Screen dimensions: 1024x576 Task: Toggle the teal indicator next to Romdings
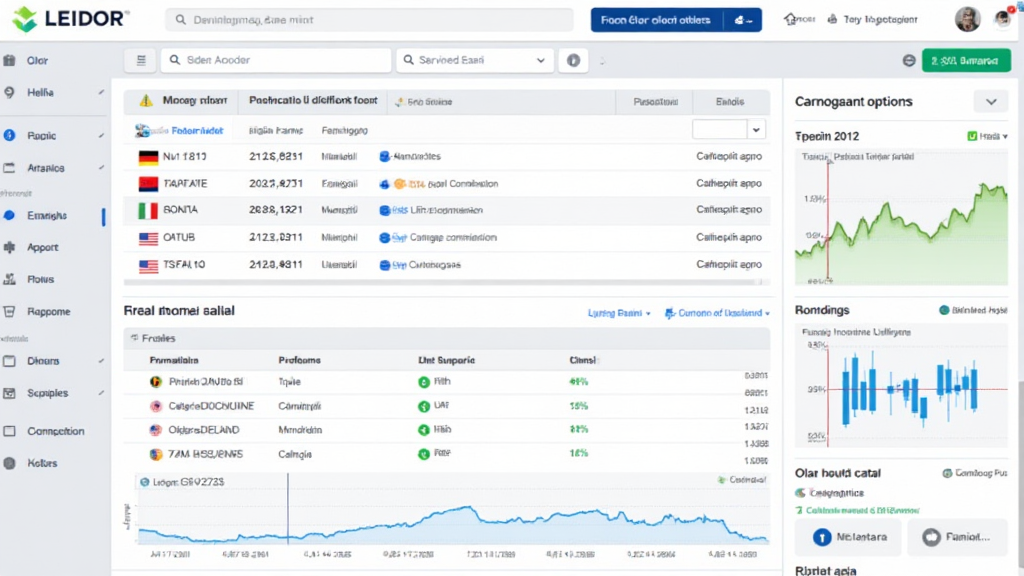(x=944, y=310)
